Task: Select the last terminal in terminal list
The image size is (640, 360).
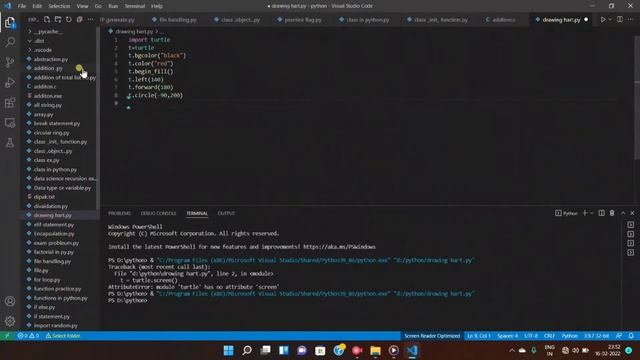Action: click(631, 253)
